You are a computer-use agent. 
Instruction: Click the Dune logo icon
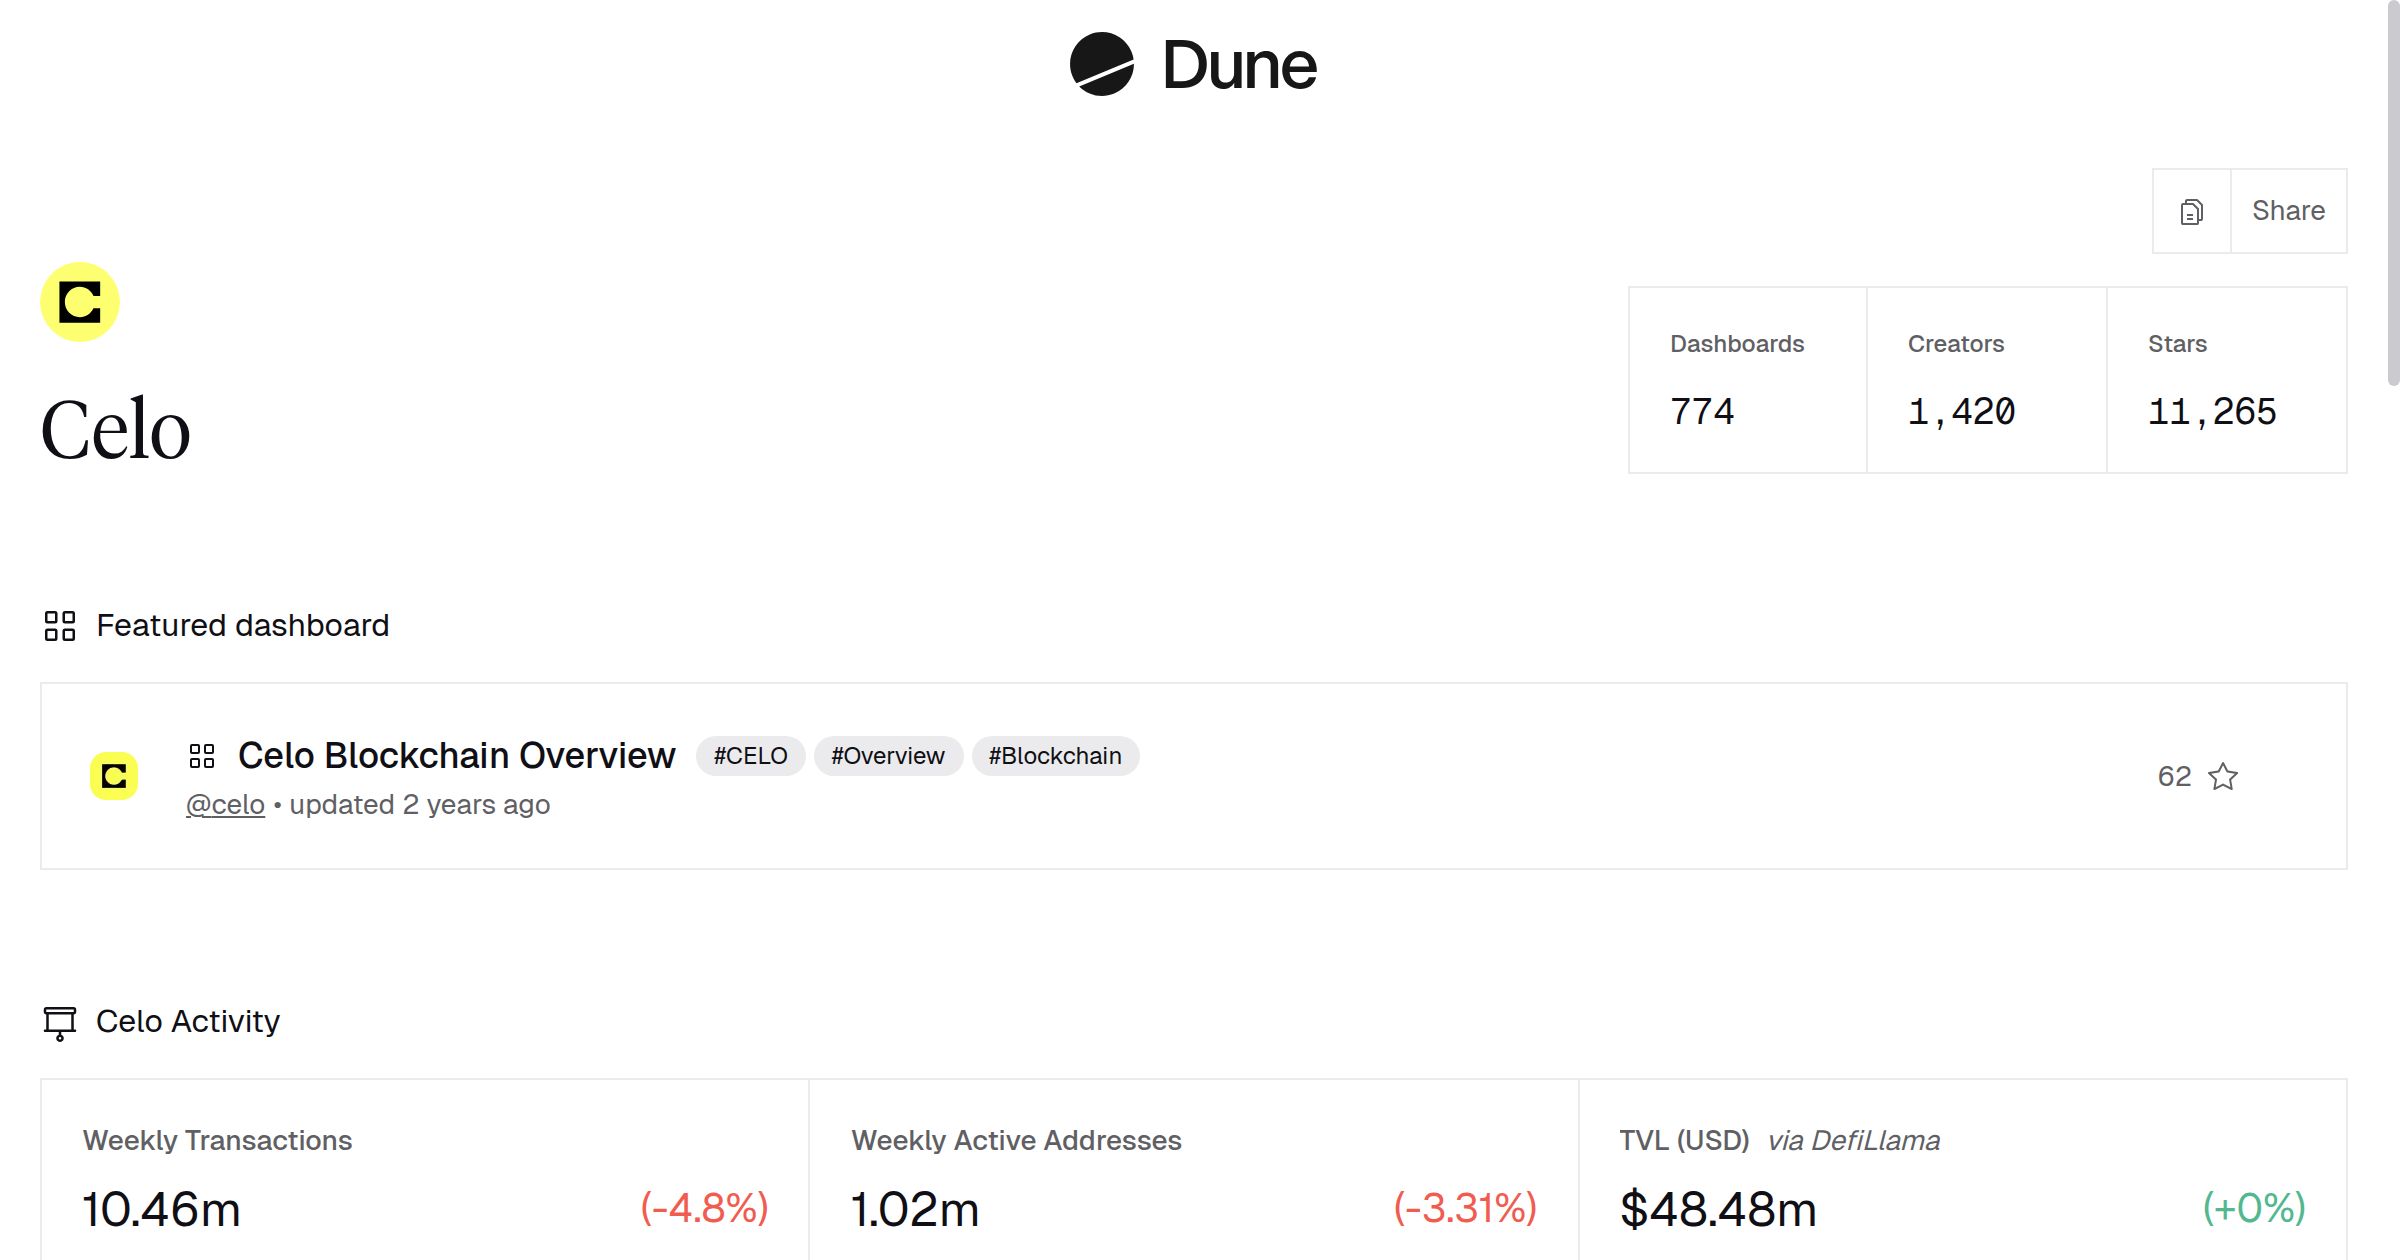pyautogui.click(x=1101, y=65)
